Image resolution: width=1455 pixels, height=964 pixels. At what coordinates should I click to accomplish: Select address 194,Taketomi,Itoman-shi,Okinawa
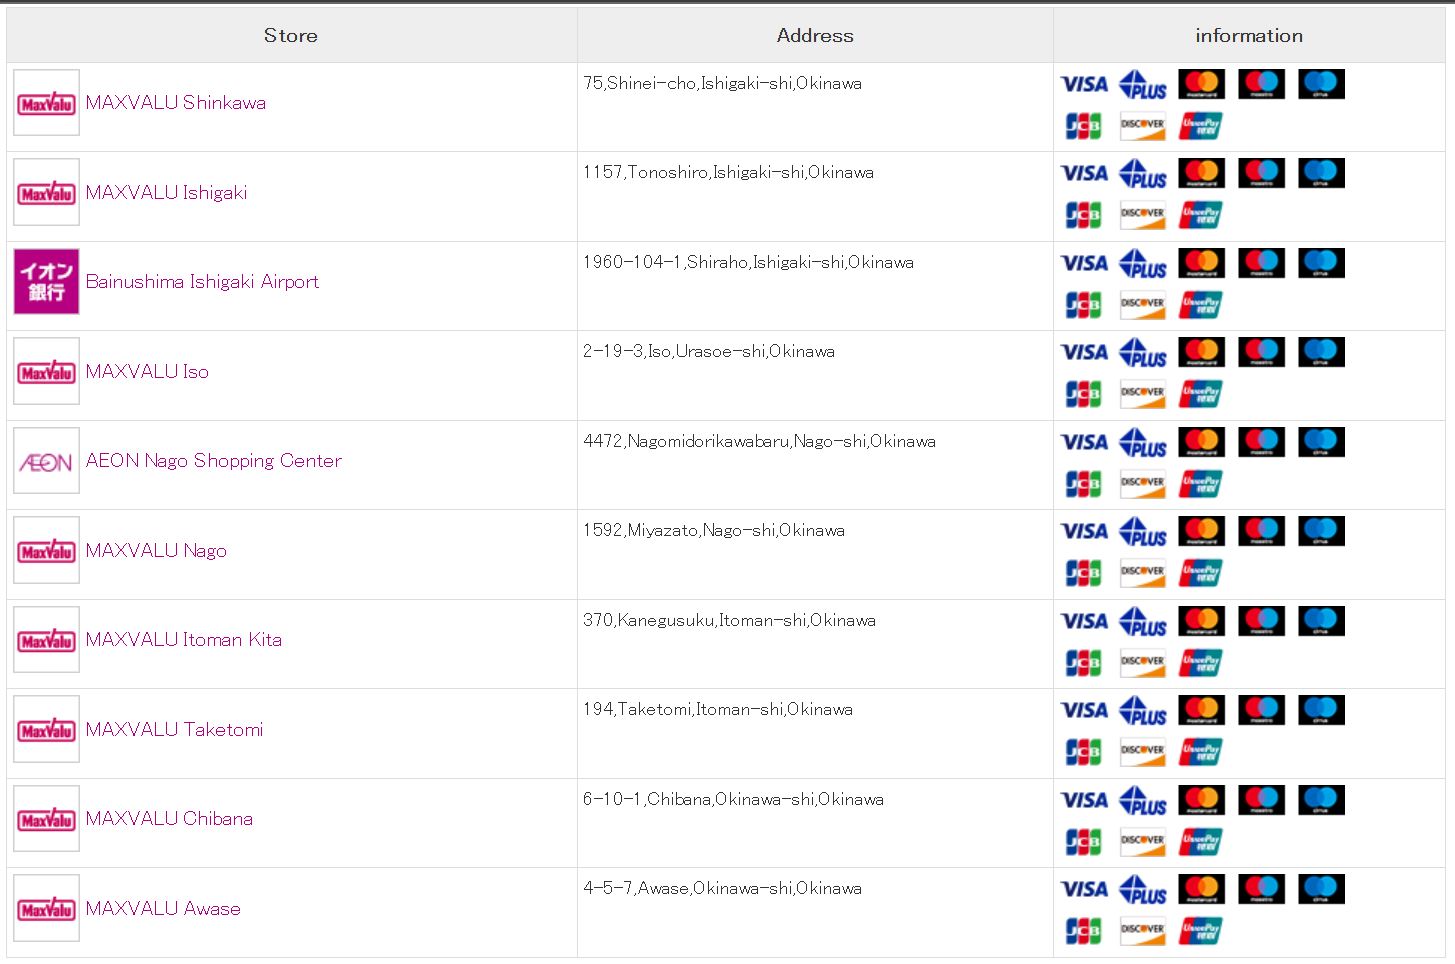[718, 709]
